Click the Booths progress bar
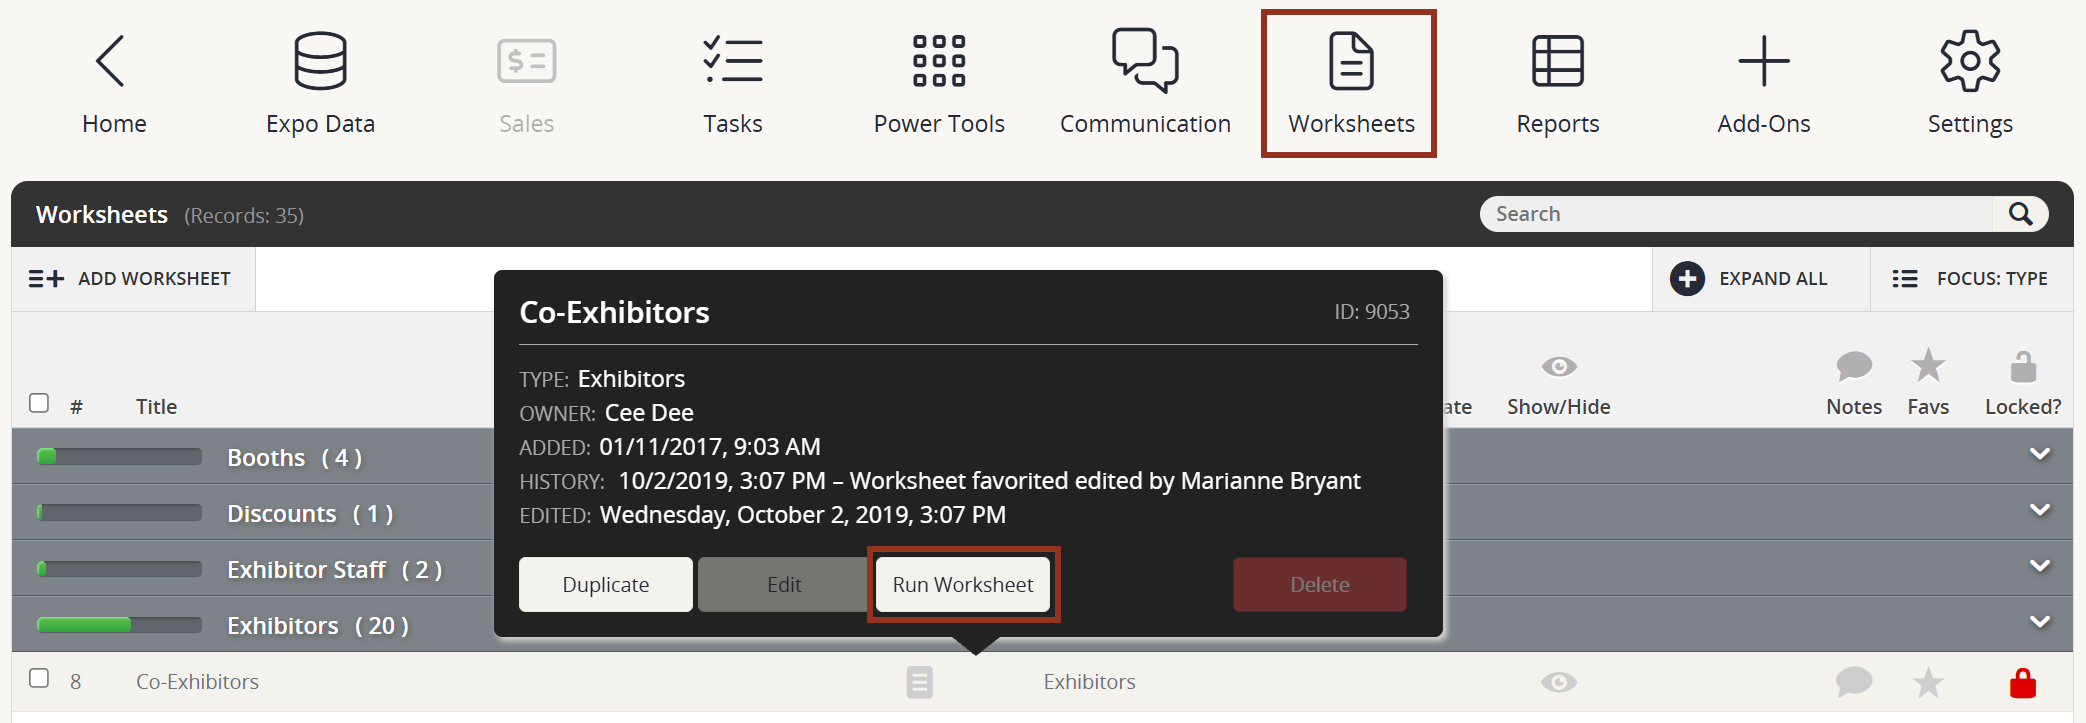This screenshot has height=723, width=2086. coord(119,457)
